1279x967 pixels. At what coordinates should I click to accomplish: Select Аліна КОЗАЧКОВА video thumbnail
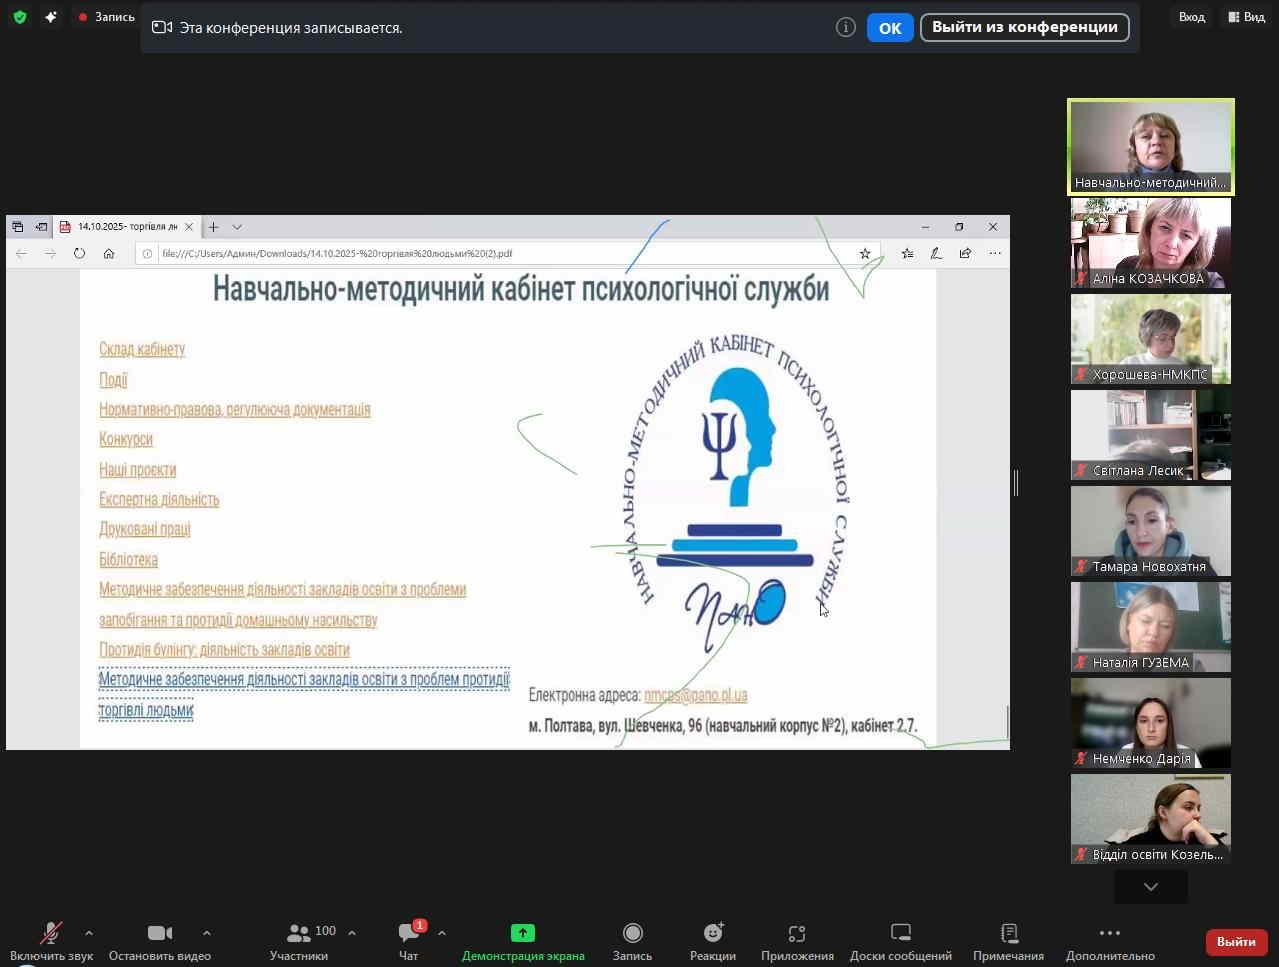(1150, 243)
